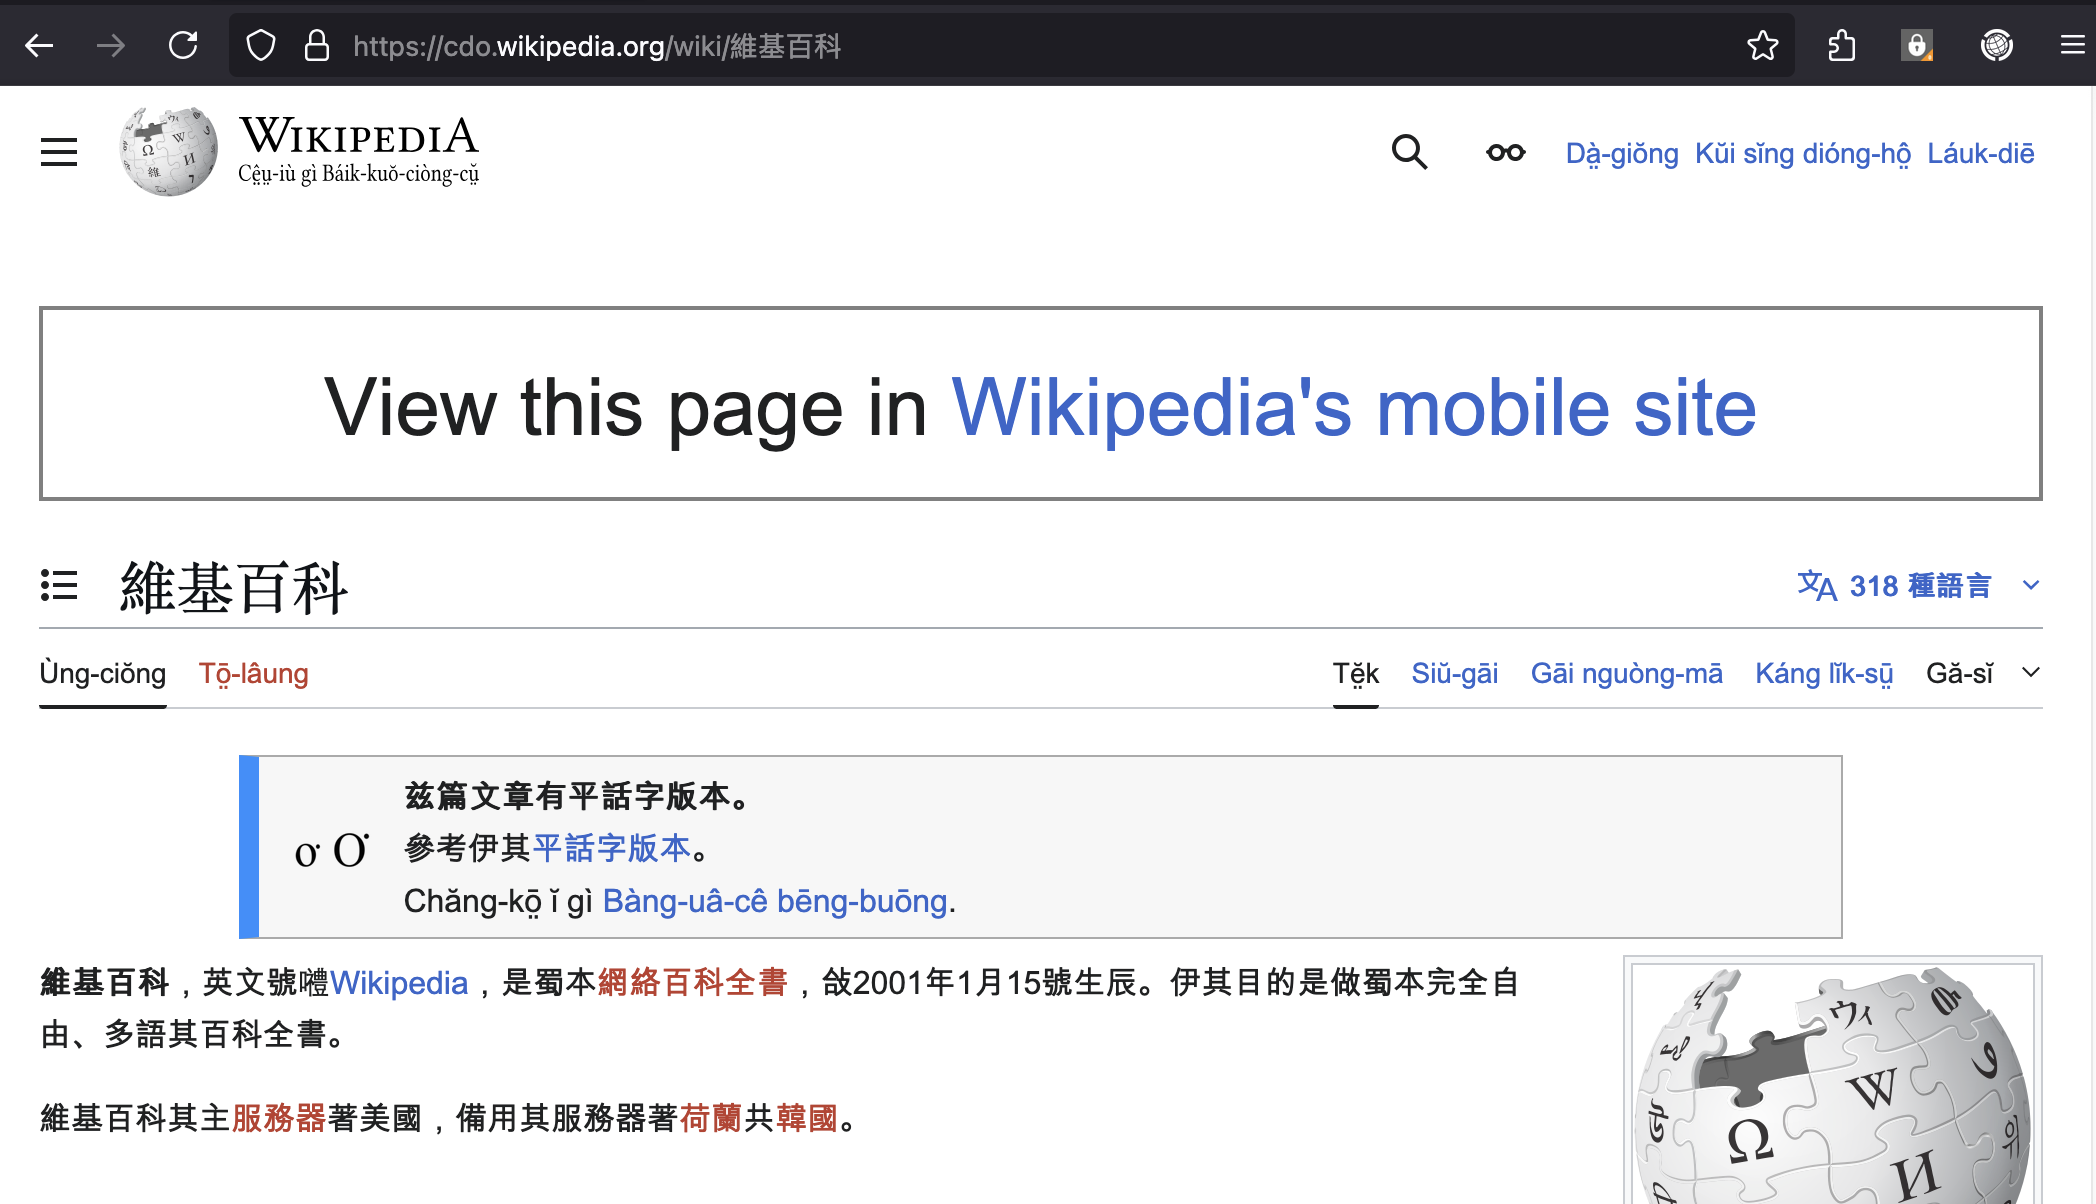The height and width of the screenshot is (1204, 2096).
Task: Expand the Gă-sĭ tools dropdown
Action: point(1981,673)
